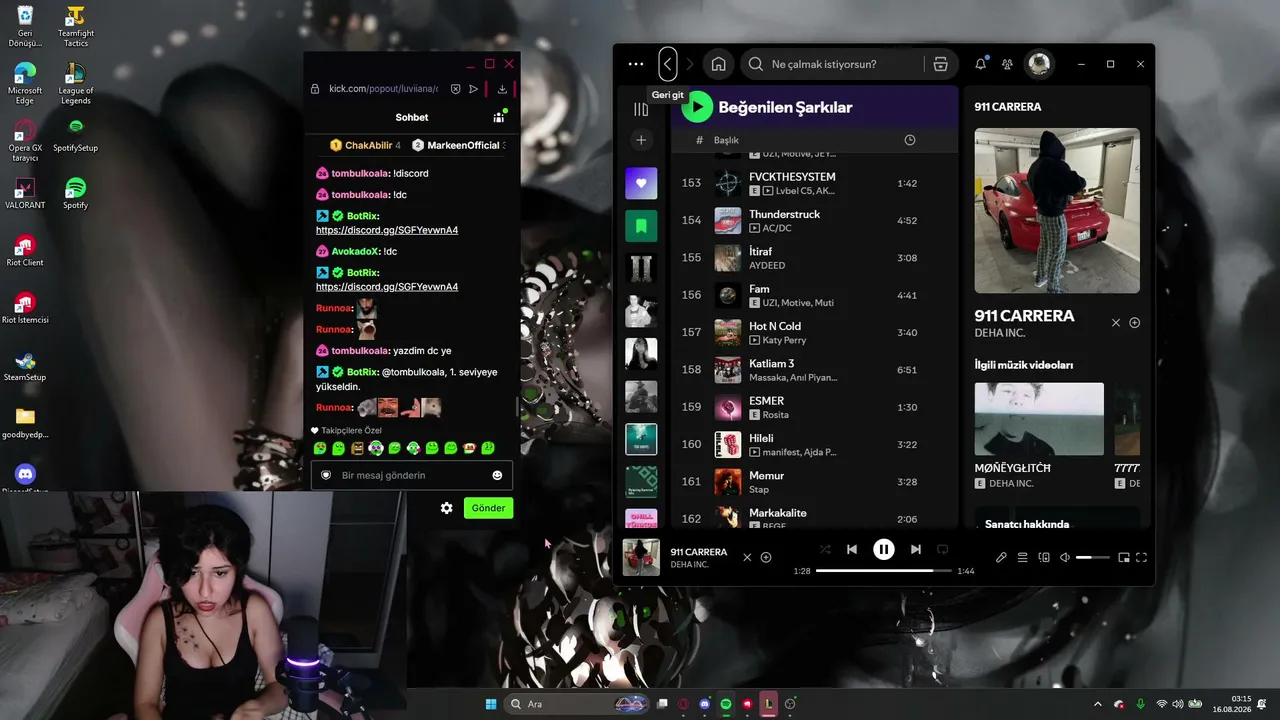Dismiss 911 CARRERA with the player bar X icon
The height and width of the screenshot is (720, 1280).
(x=747, y=557)
